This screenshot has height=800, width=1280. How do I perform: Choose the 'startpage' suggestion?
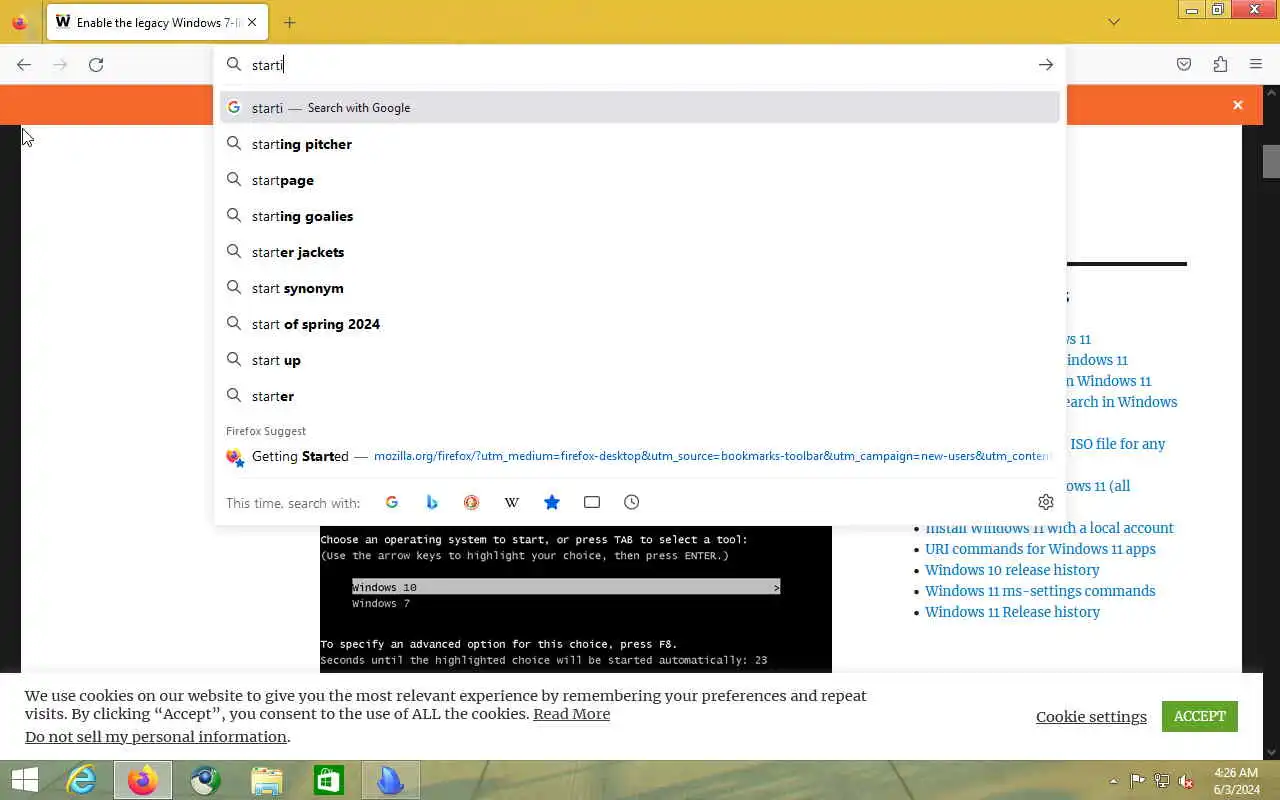(640, 180)
